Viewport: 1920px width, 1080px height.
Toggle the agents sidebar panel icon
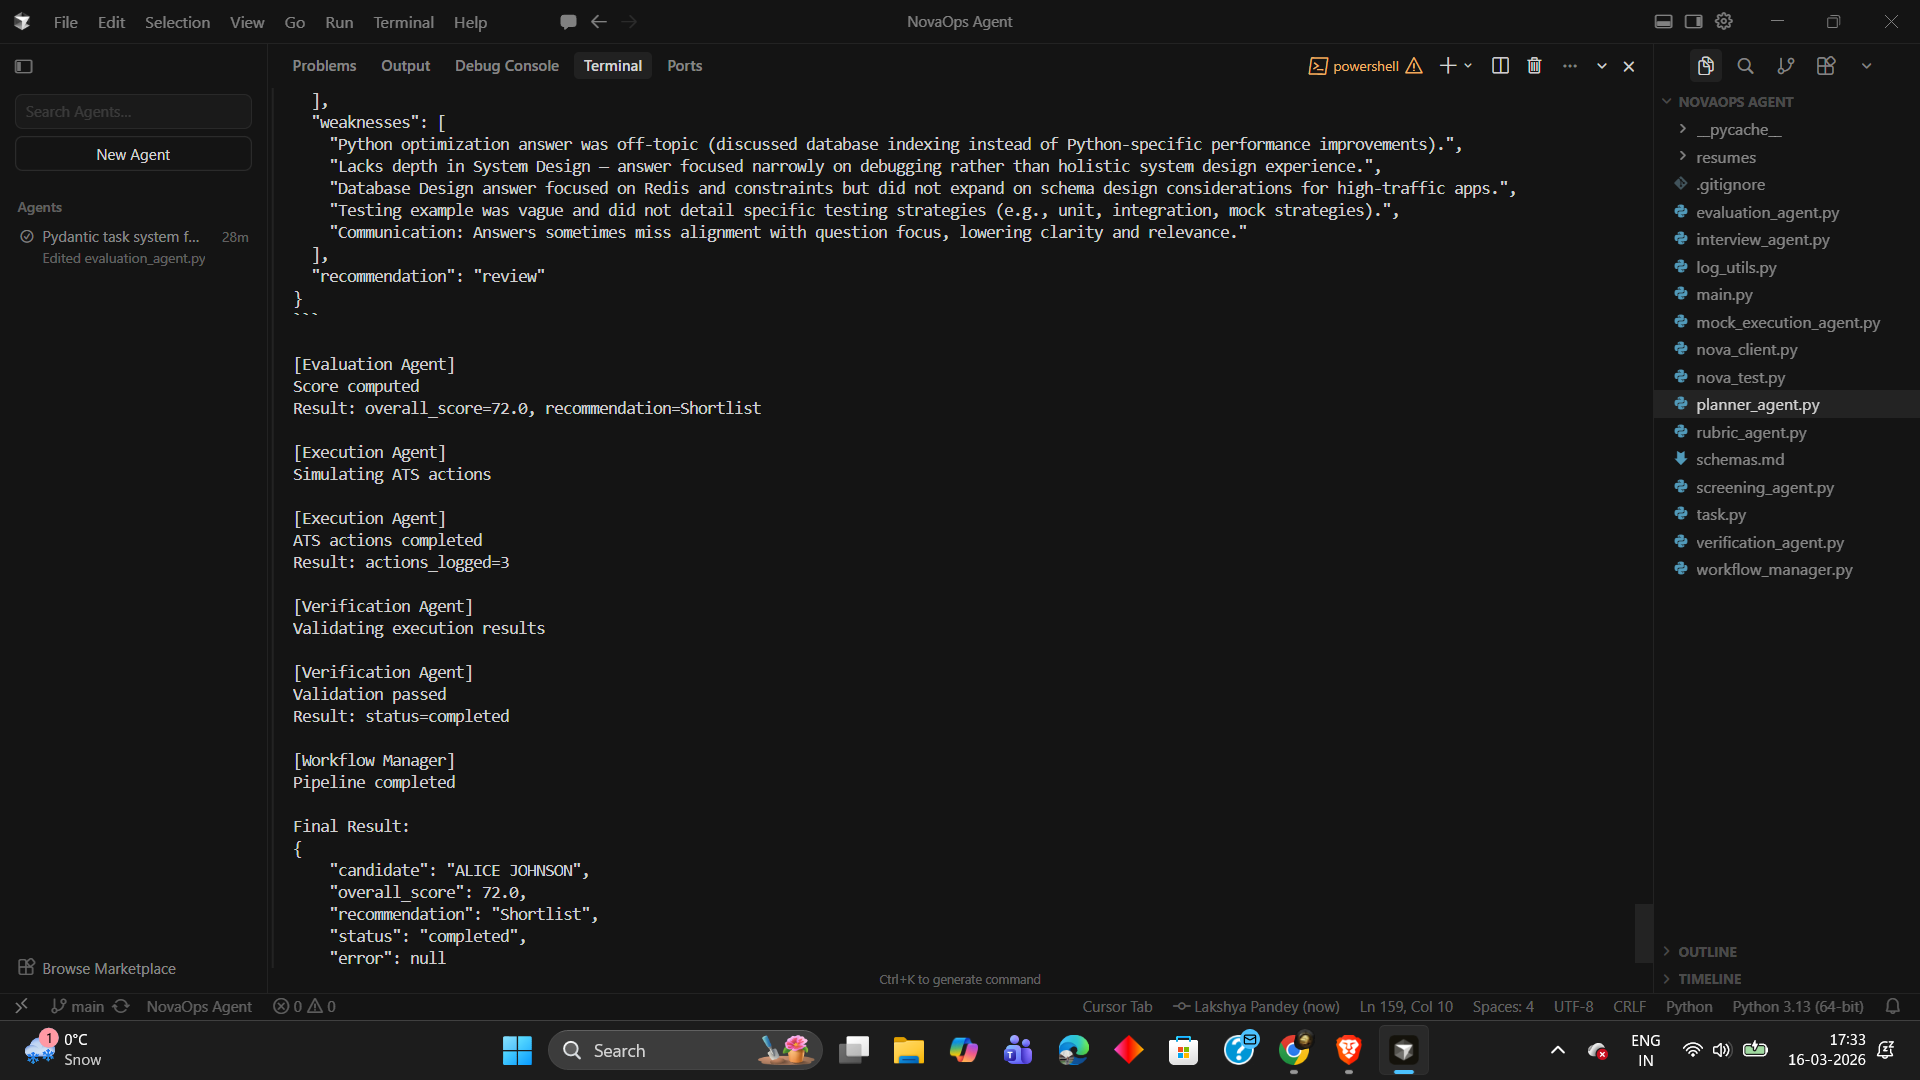pos(24,66)
